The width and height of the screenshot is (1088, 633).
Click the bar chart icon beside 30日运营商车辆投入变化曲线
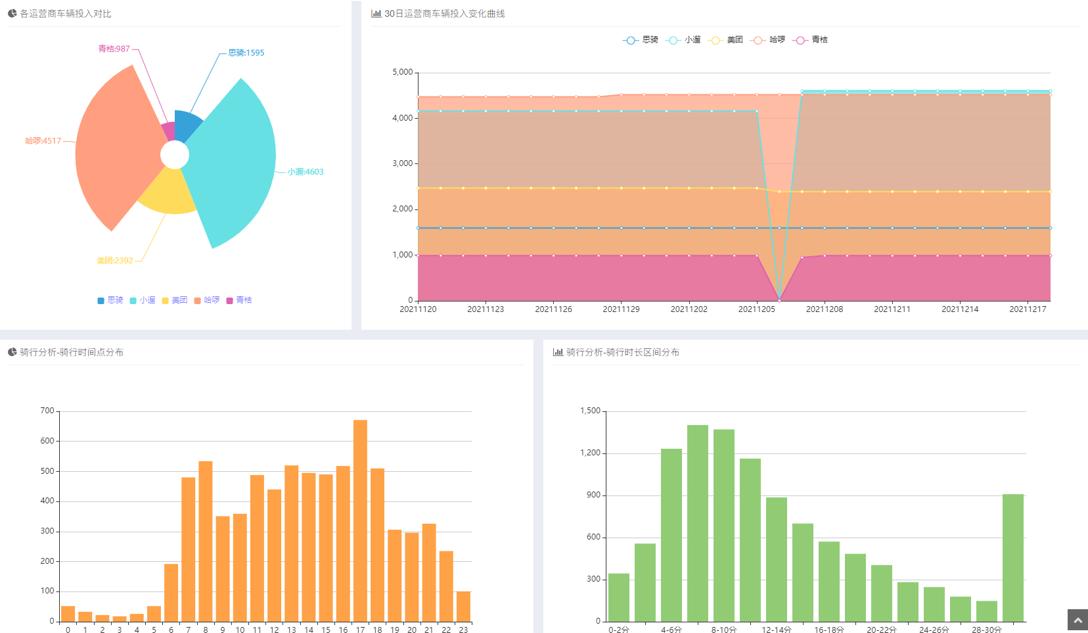pyautogui.click(x=376, y=14)
